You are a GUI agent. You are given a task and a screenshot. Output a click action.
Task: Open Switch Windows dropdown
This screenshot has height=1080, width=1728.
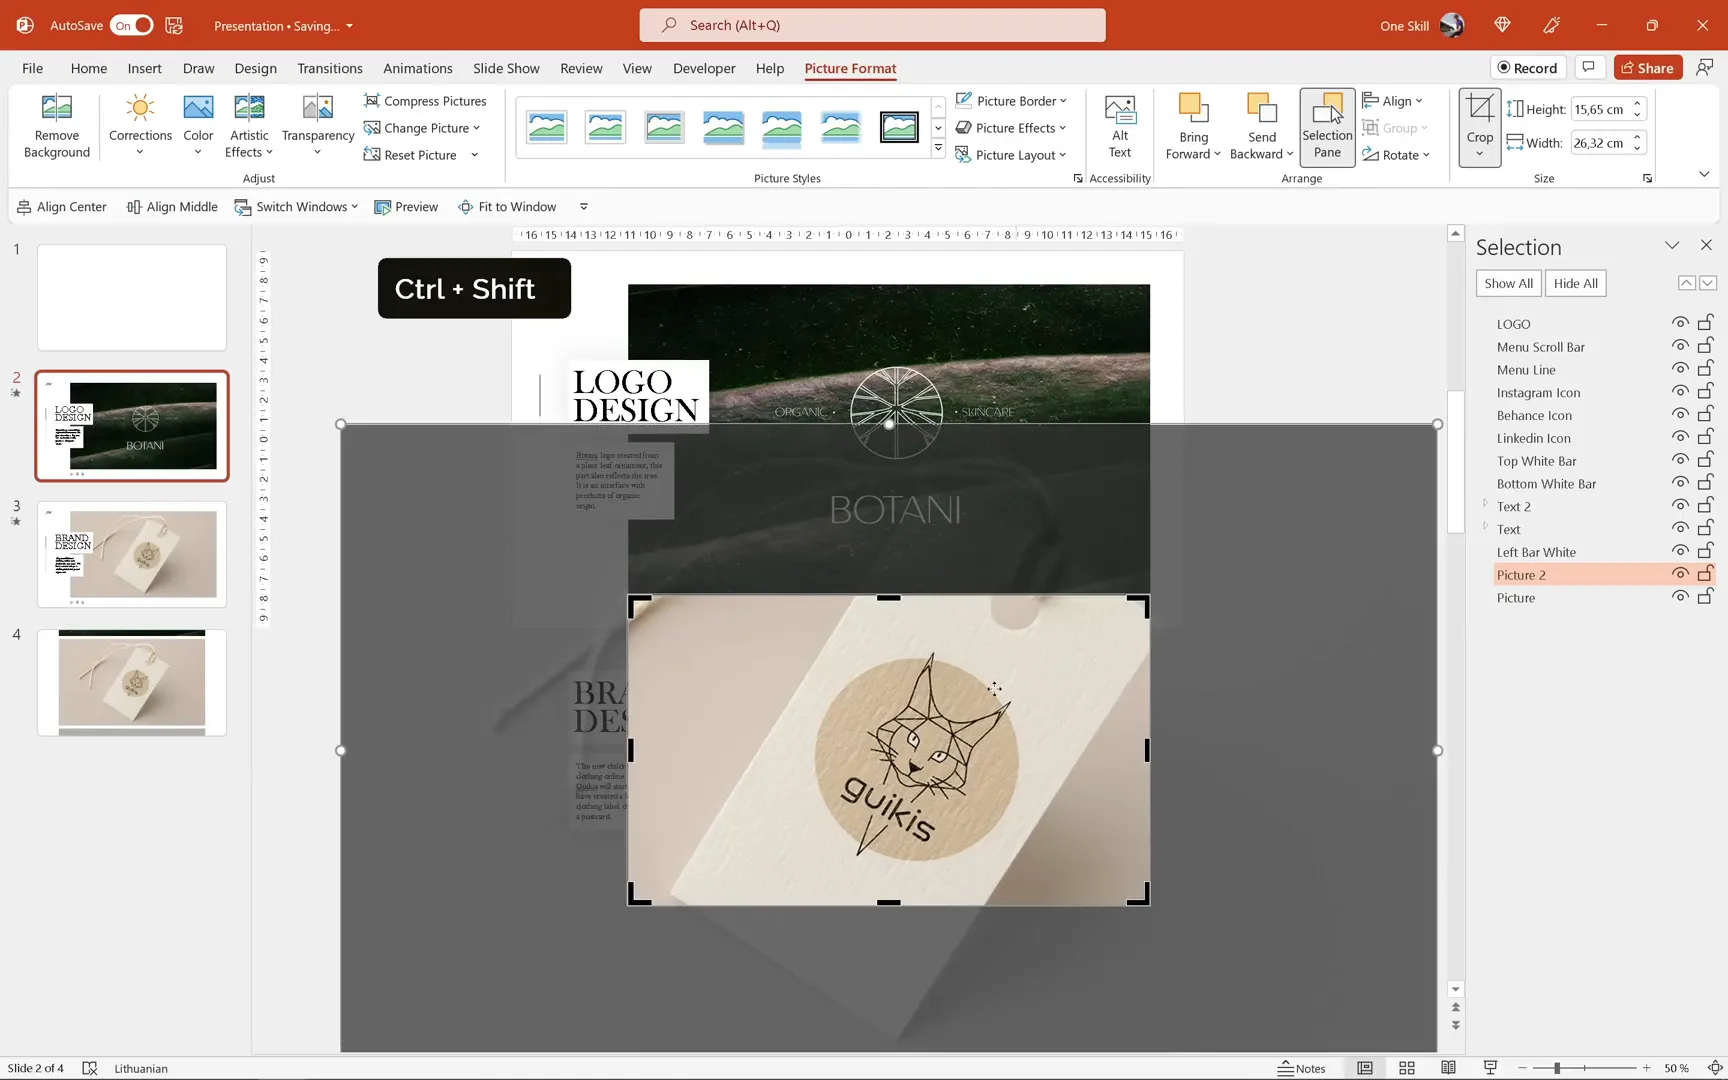tap(296, 207)
